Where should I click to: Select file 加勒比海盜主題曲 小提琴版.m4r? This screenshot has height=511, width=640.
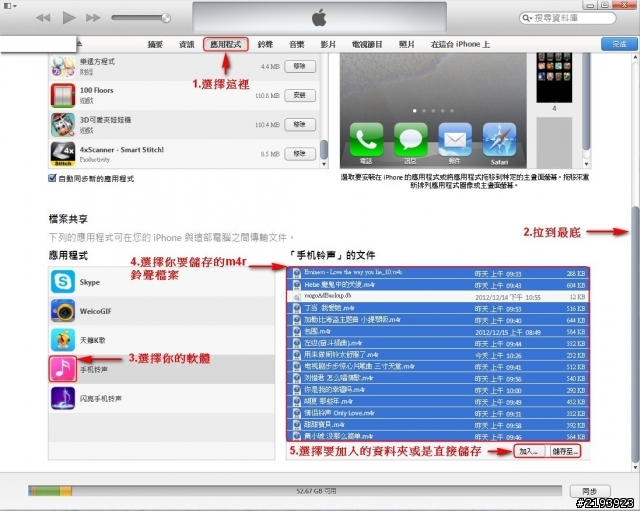pos(438,320)
